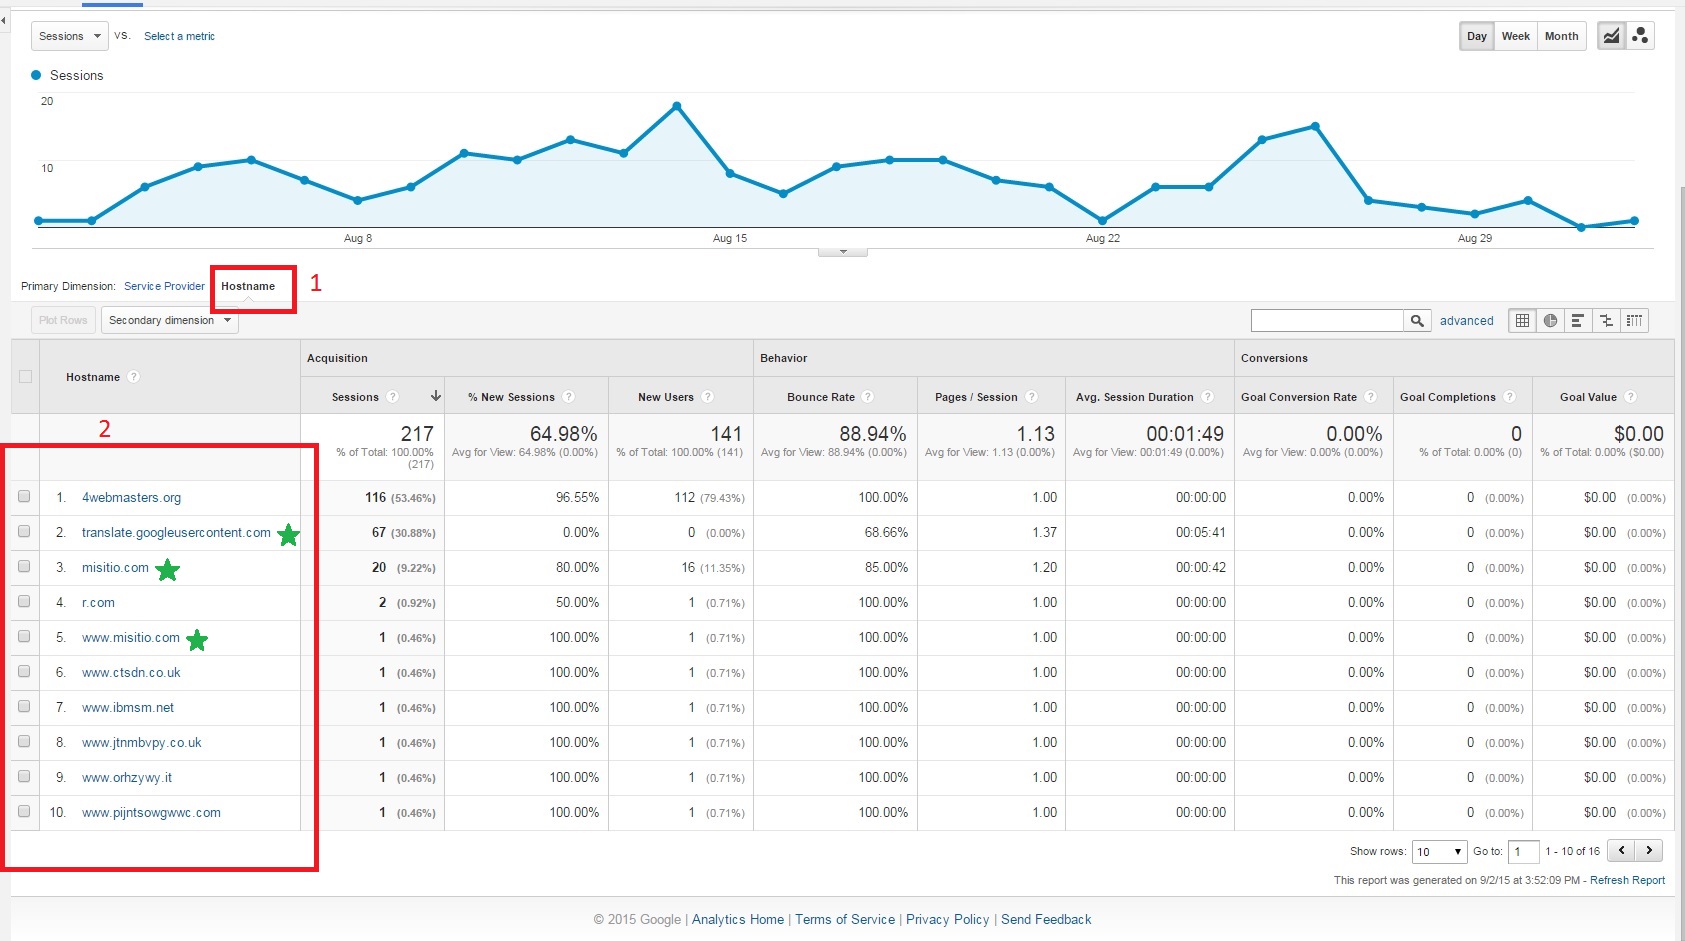Viewport: 1685px width, 941px height.
Task: Open help icon next to Goal Completions
Action: click(1510, 397)
